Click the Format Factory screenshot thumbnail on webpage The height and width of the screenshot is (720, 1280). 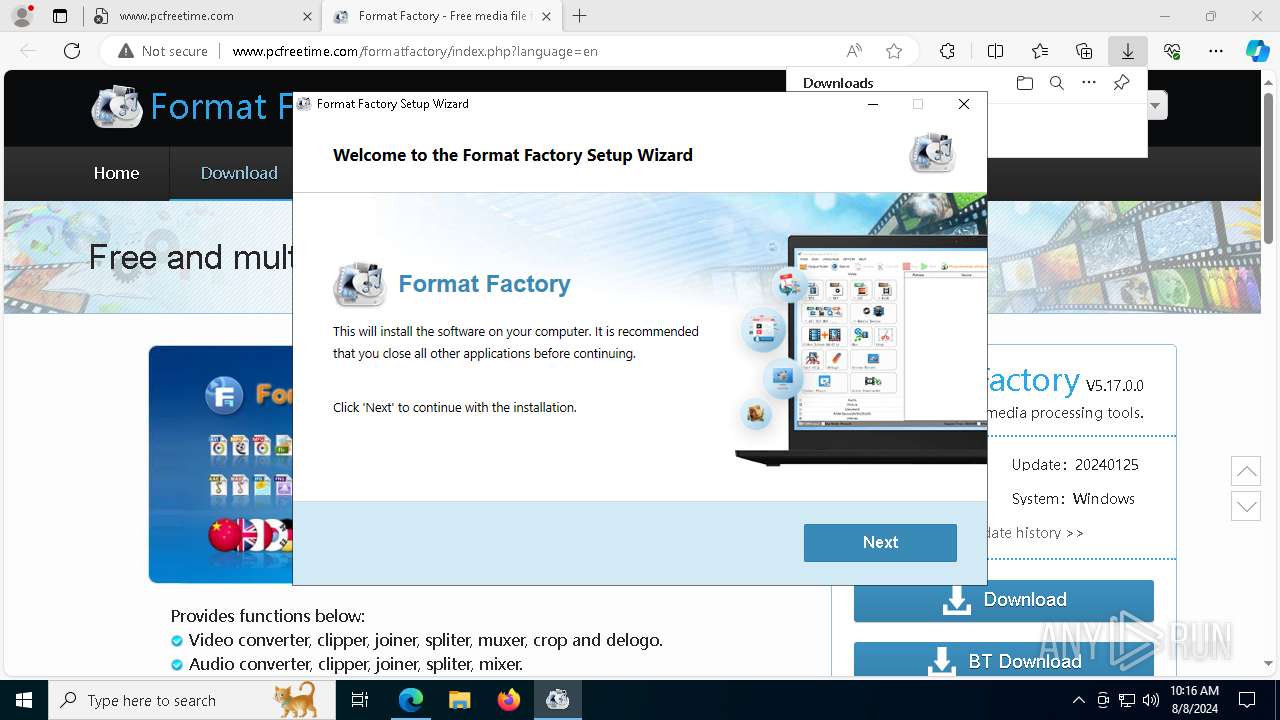[221, 464]
